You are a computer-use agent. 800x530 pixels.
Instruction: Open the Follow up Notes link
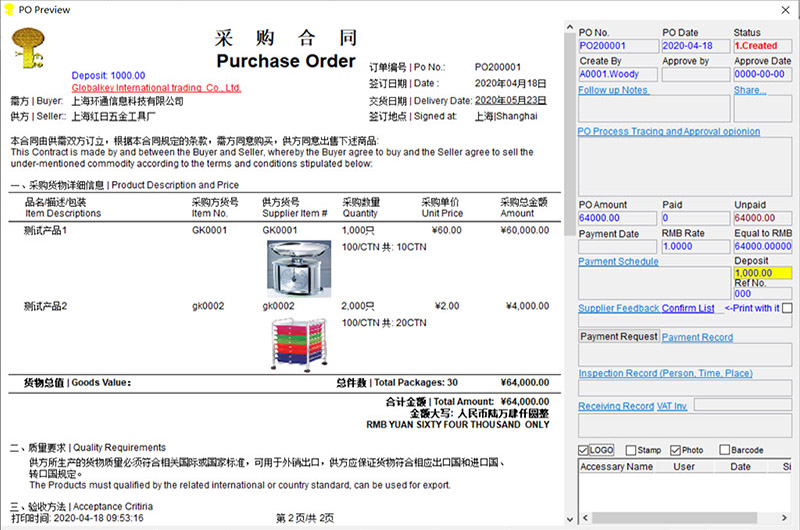(612, 90)
